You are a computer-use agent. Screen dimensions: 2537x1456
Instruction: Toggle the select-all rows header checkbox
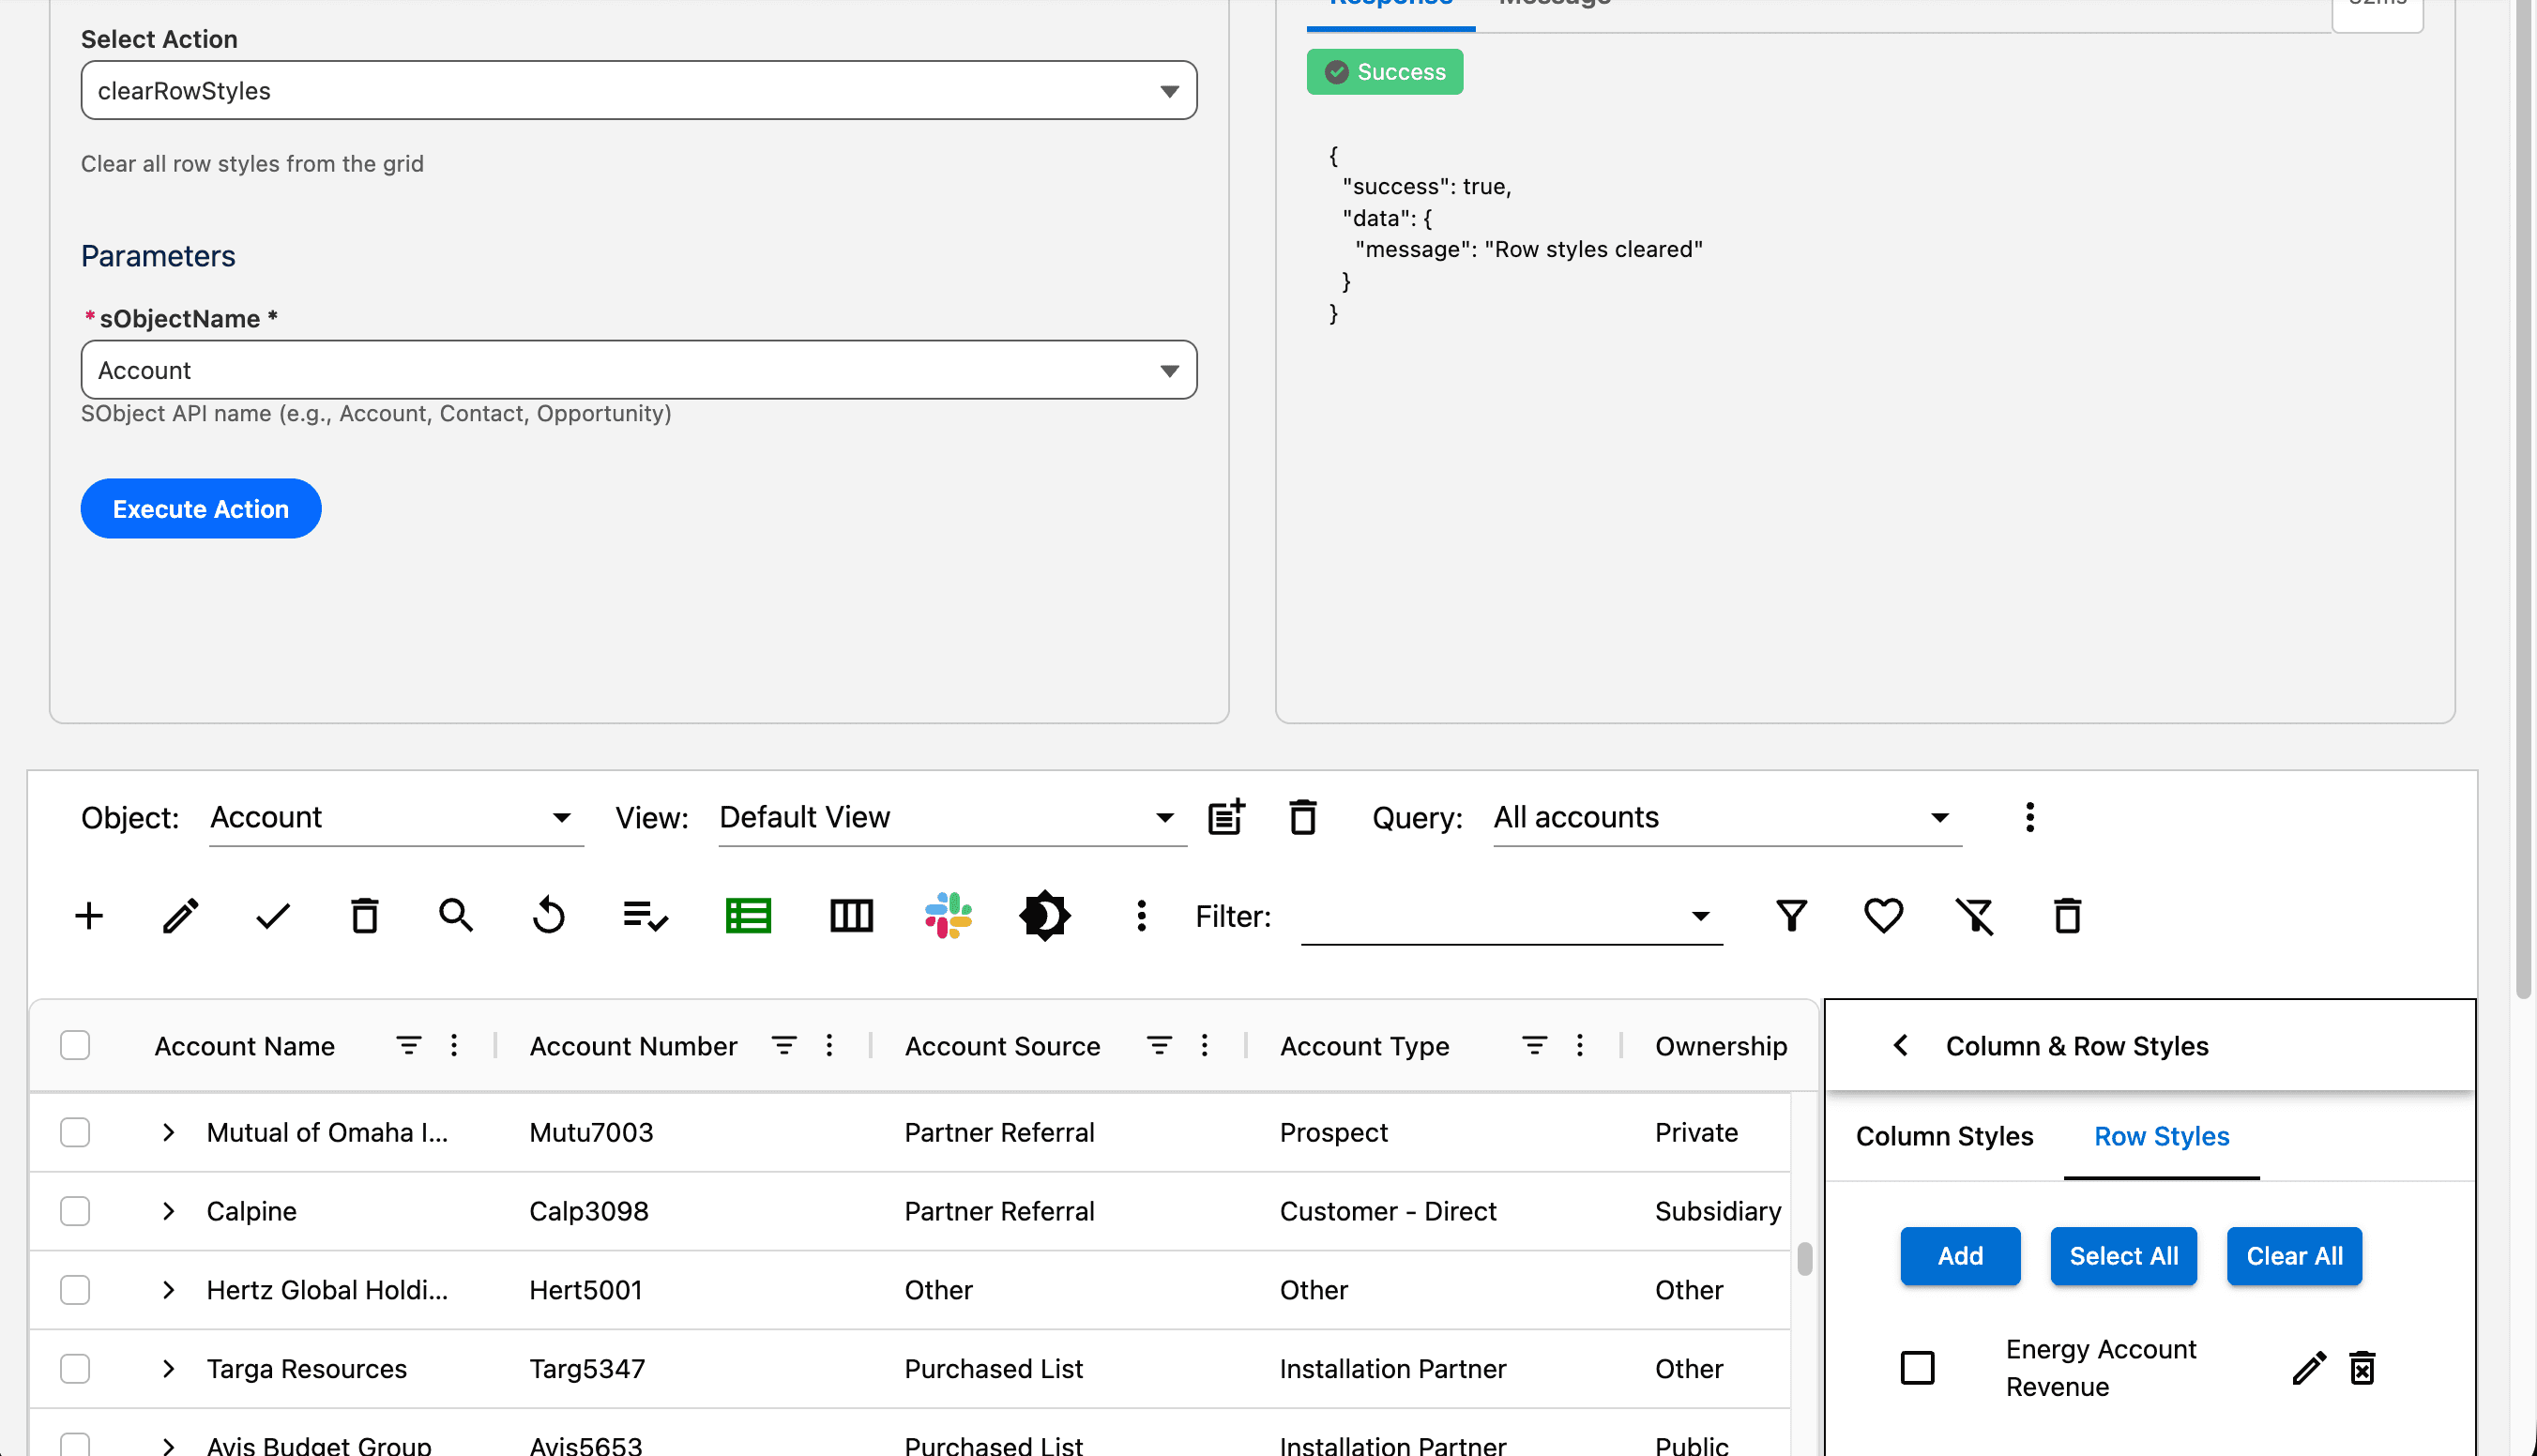pyautogui.click(x=75, y=1045)
